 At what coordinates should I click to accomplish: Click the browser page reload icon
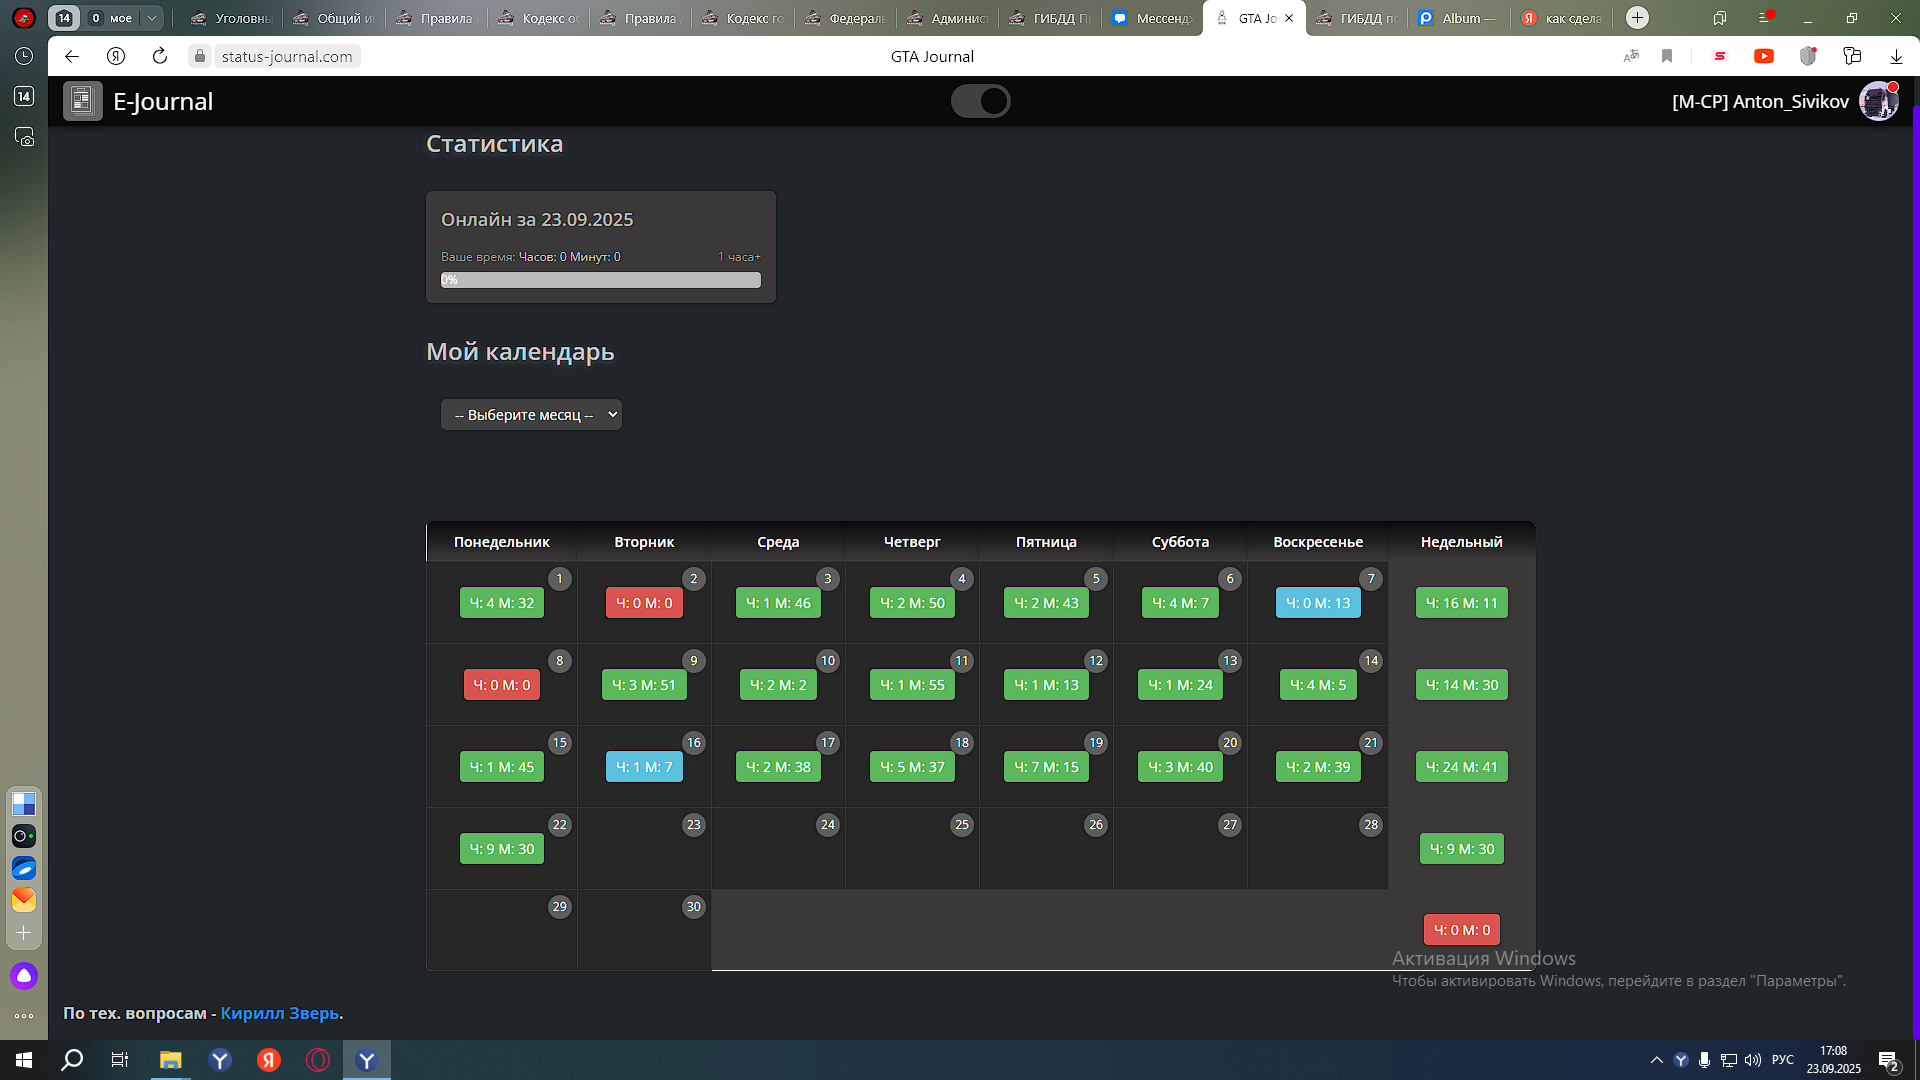[160, 56]
